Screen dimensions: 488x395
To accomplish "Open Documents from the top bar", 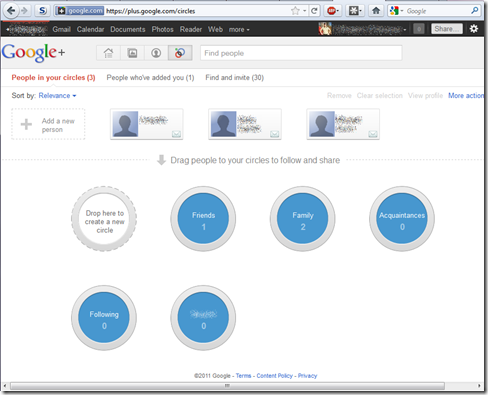I will click(128, 29).
